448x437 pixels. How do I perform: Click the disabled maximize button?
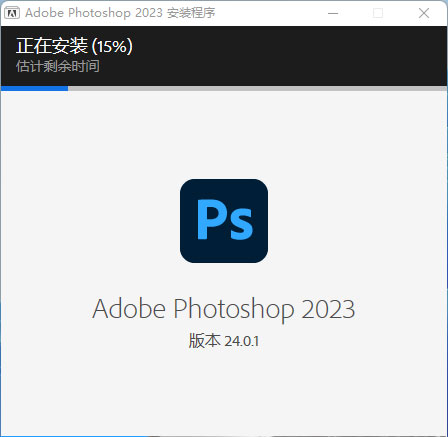(x=378, y=13)
